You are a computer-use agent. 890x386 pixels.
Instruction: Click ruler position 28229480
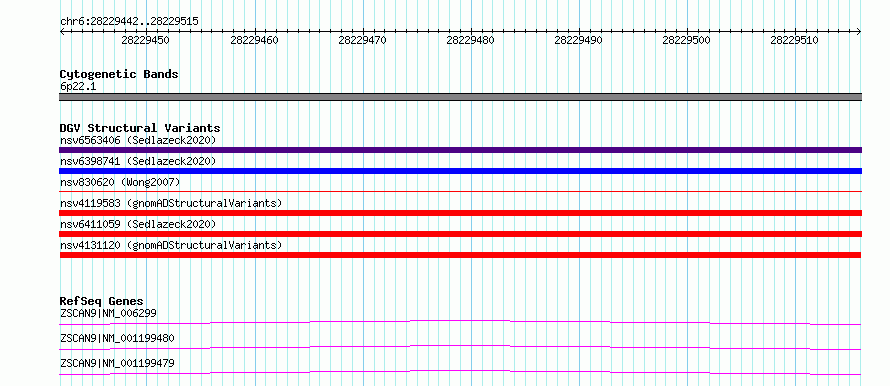pyautogui.click(x=471, y=40)
